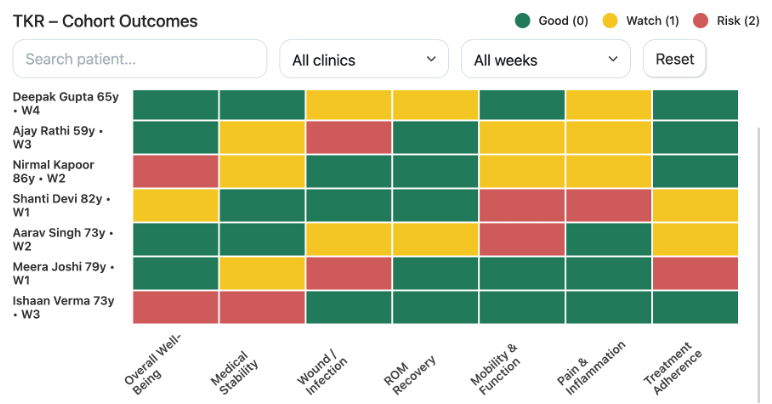Screen dimensions: 772x404
Task: Select Shanti Devi's Mobility & Function cell
Action: (x=522, y=205)
